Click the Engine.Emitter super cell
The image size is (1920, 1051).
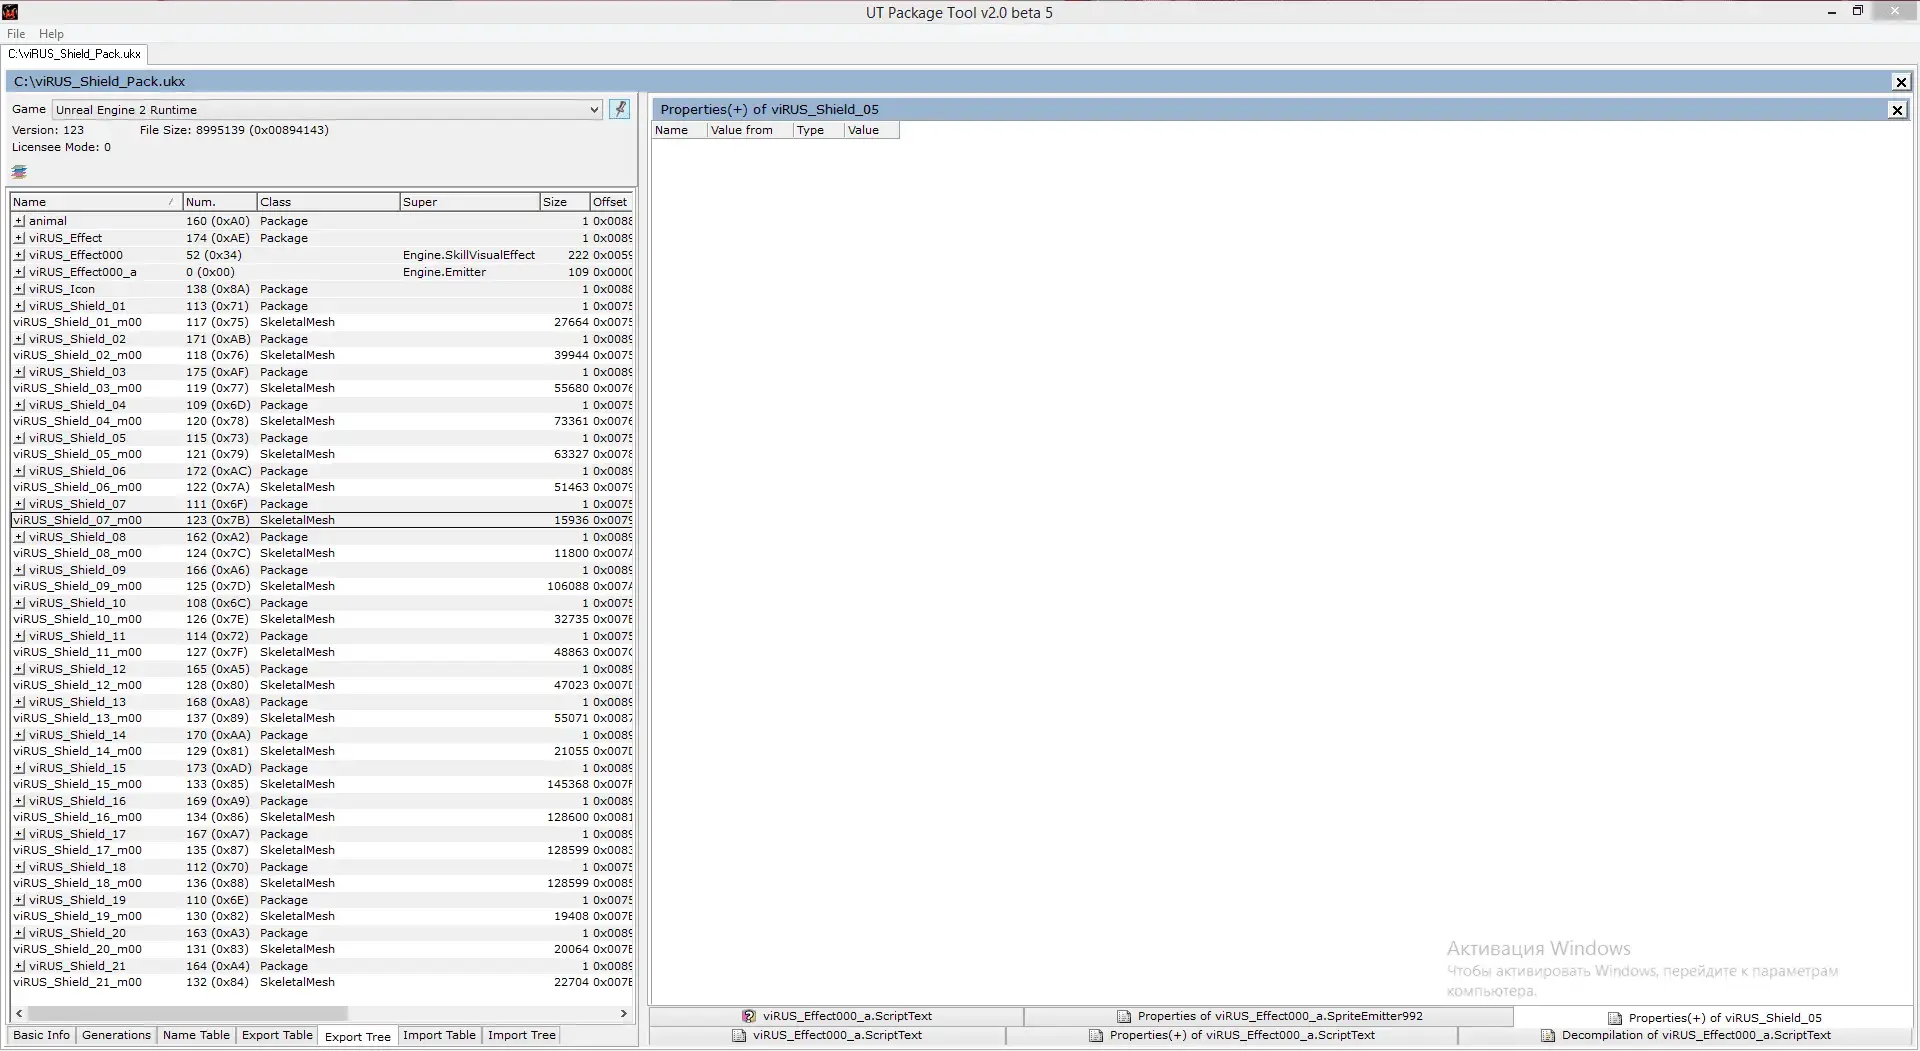pos(444,272)
